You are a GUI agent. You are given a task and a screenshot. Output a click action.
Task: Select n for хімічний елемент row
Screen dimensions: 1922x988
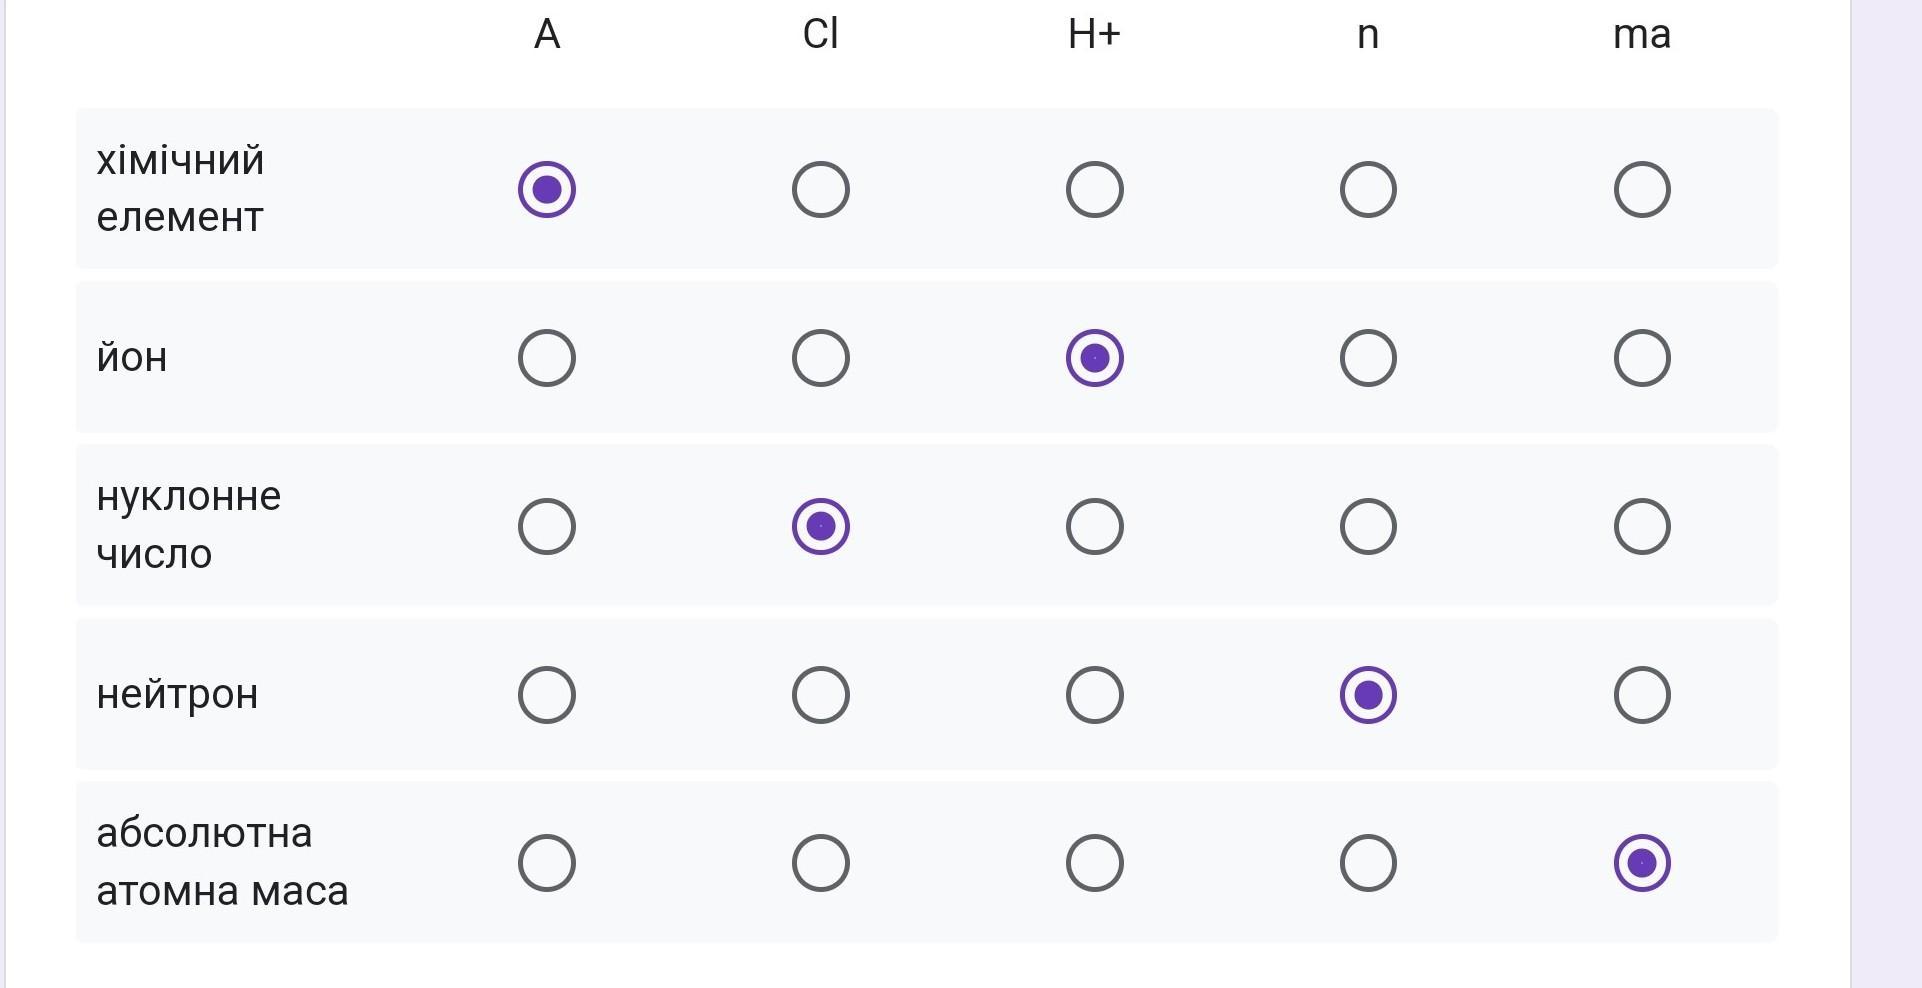pyautogui.click(x=1367, y=189)
